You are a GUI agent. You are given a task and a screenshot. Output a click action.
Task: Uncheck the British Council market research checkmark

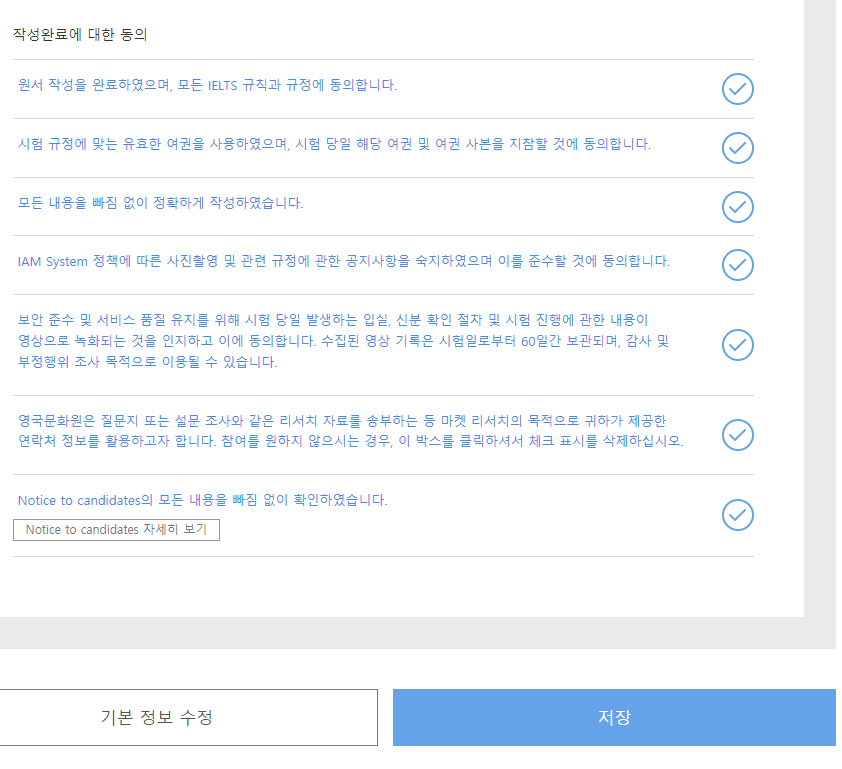point(737,435)
